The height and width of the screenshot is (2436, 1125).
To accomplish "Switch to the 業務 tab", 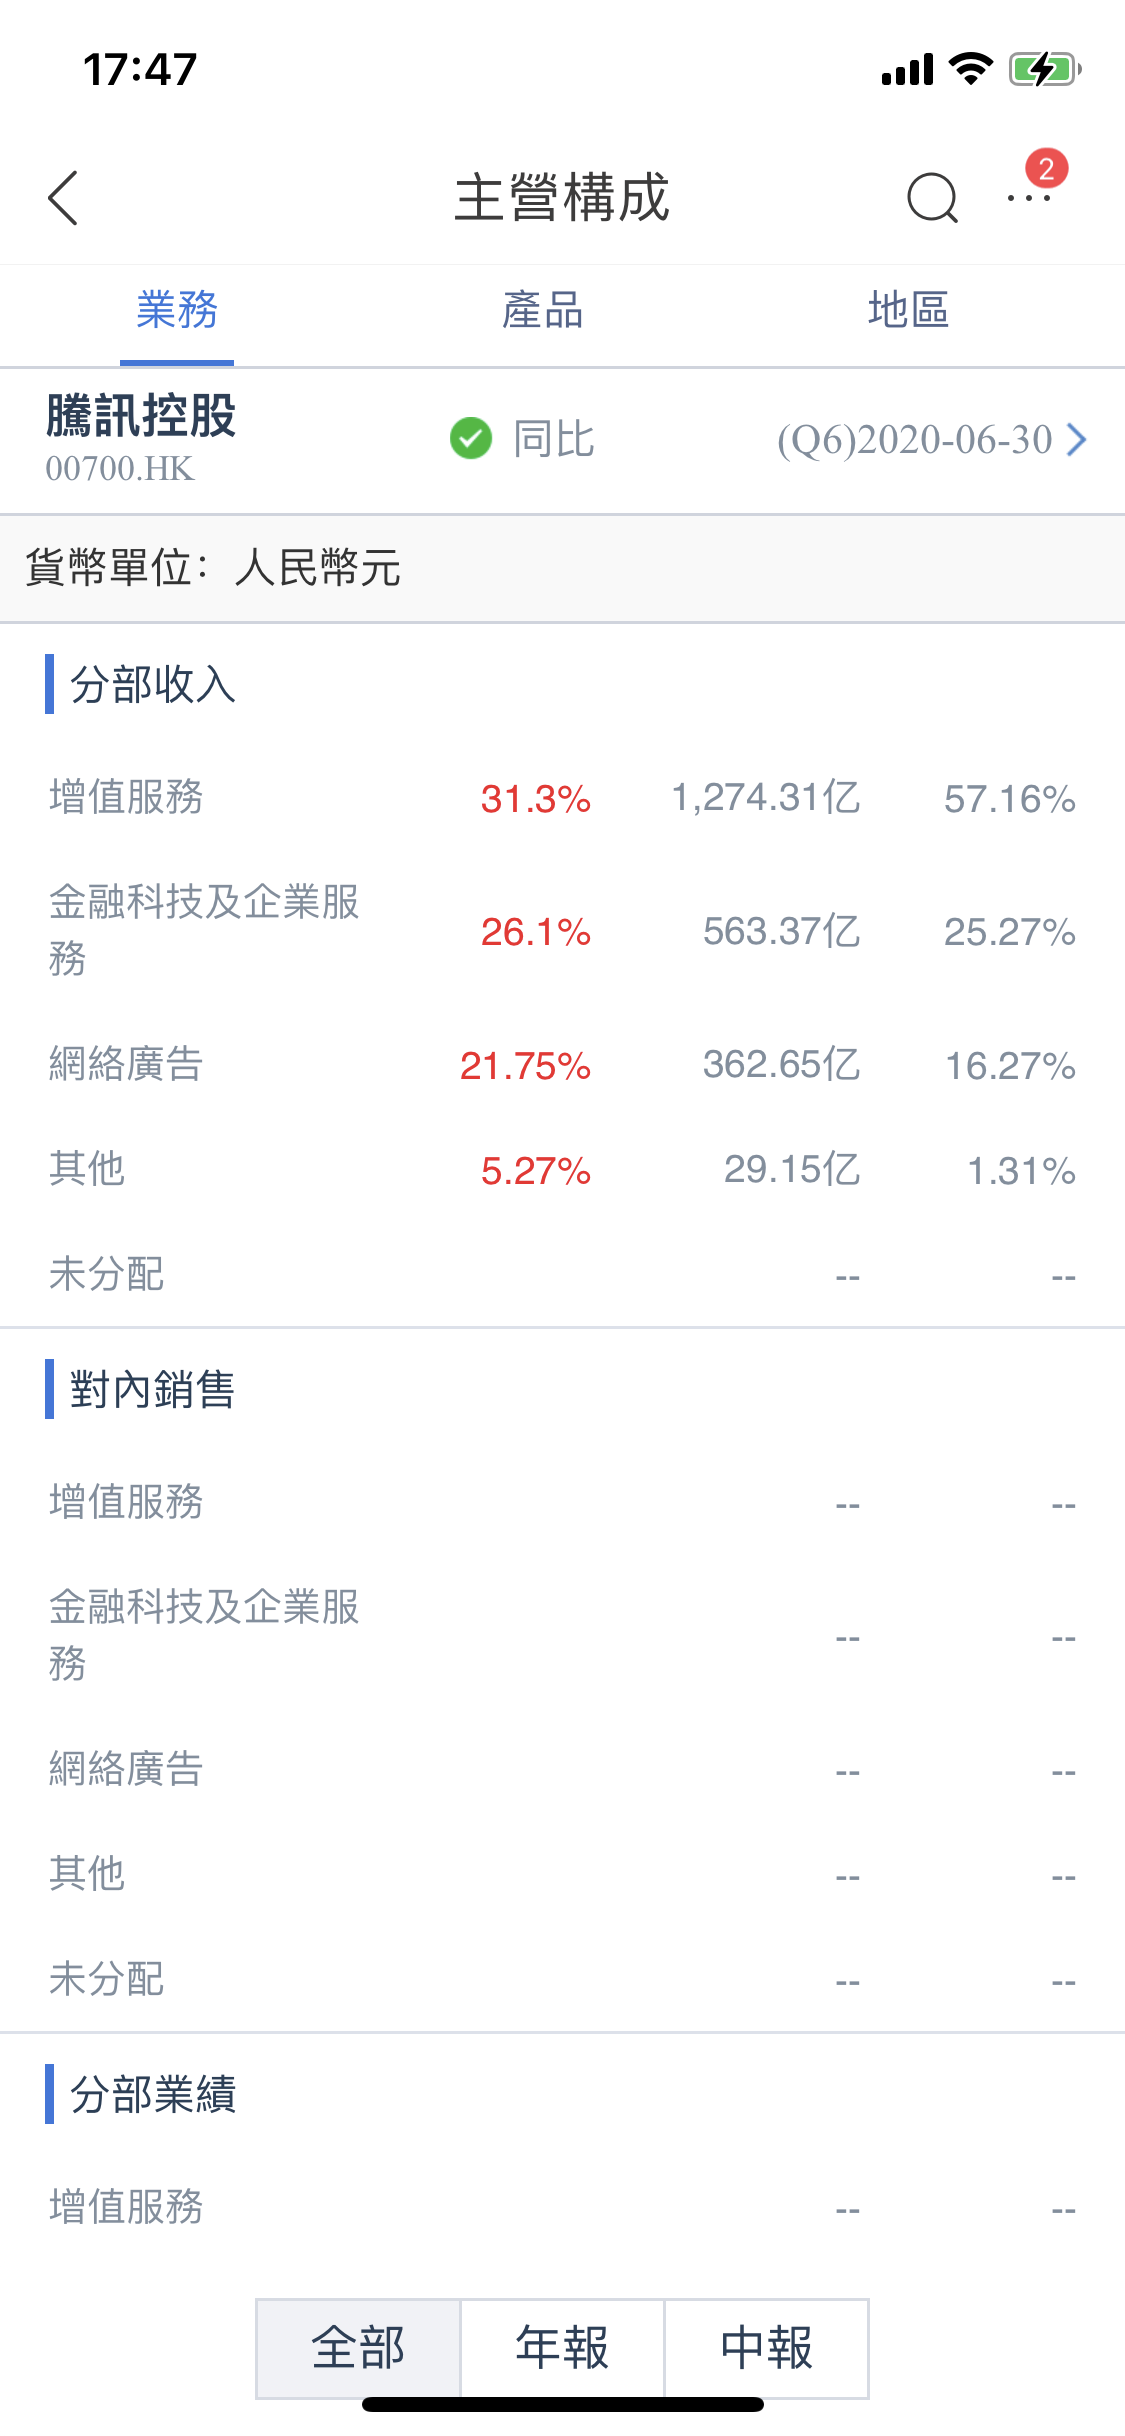I will tap(177, 310).
